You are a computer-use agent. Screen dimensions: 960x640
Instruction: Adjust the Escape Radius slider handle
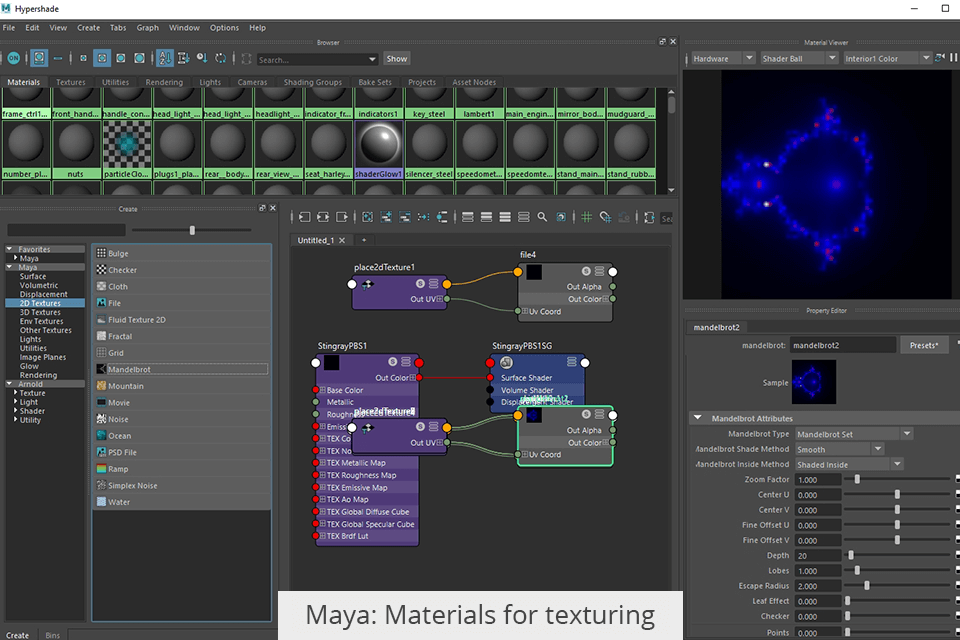[866, 586]
